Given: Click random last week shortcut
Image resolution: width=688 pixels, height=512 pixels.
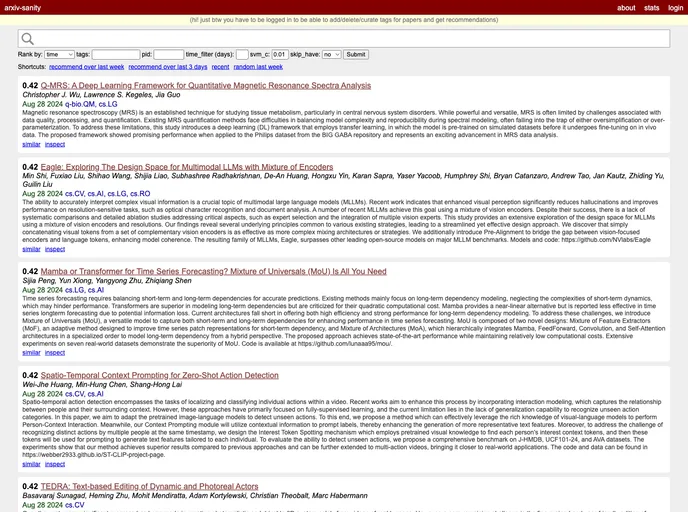Looking at the screenshot, I should point(258,67).
